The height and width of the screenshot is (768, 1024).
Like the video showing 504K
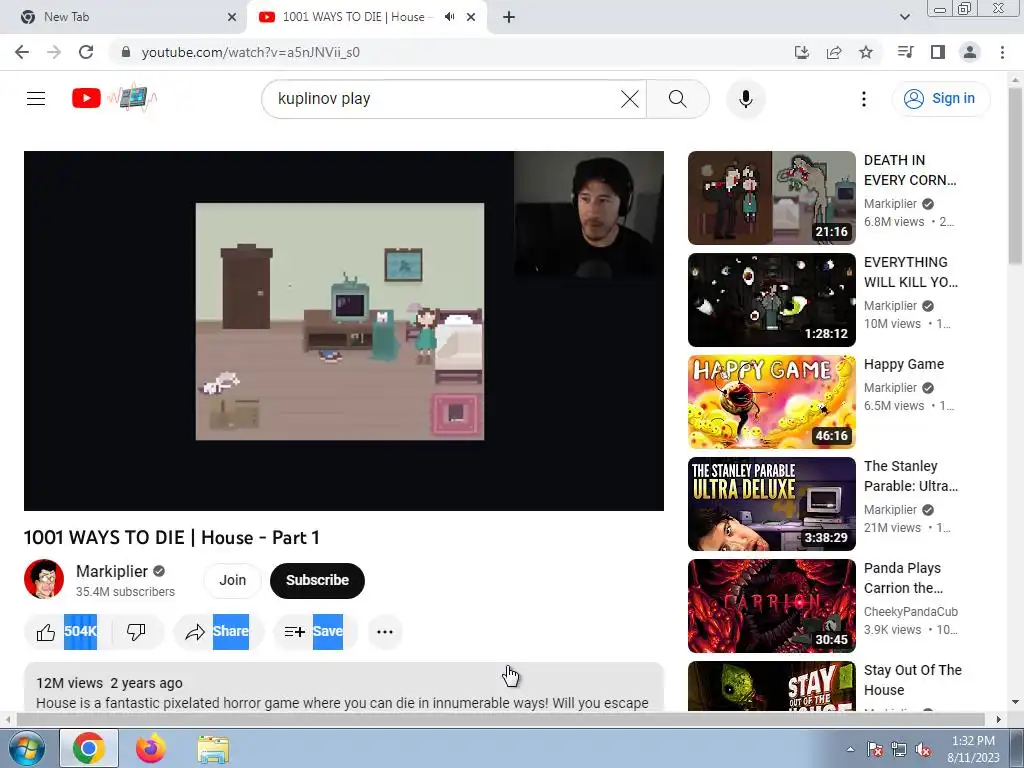[x=67, y=632]
